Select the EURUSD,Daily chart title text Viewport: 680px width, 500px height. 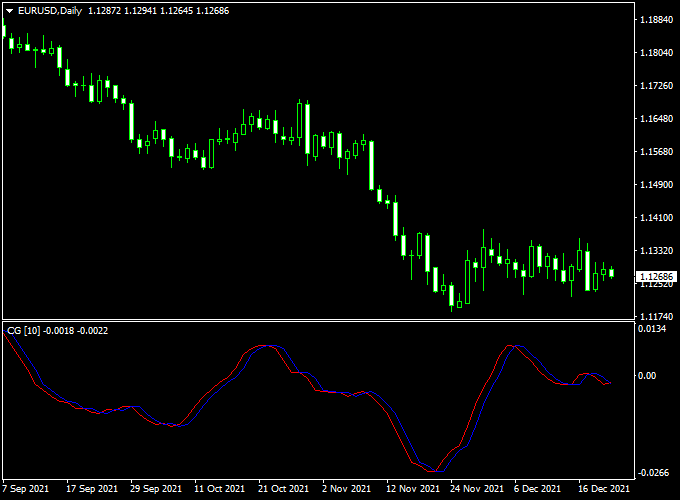pyautogui.click(x=50, y=10)
